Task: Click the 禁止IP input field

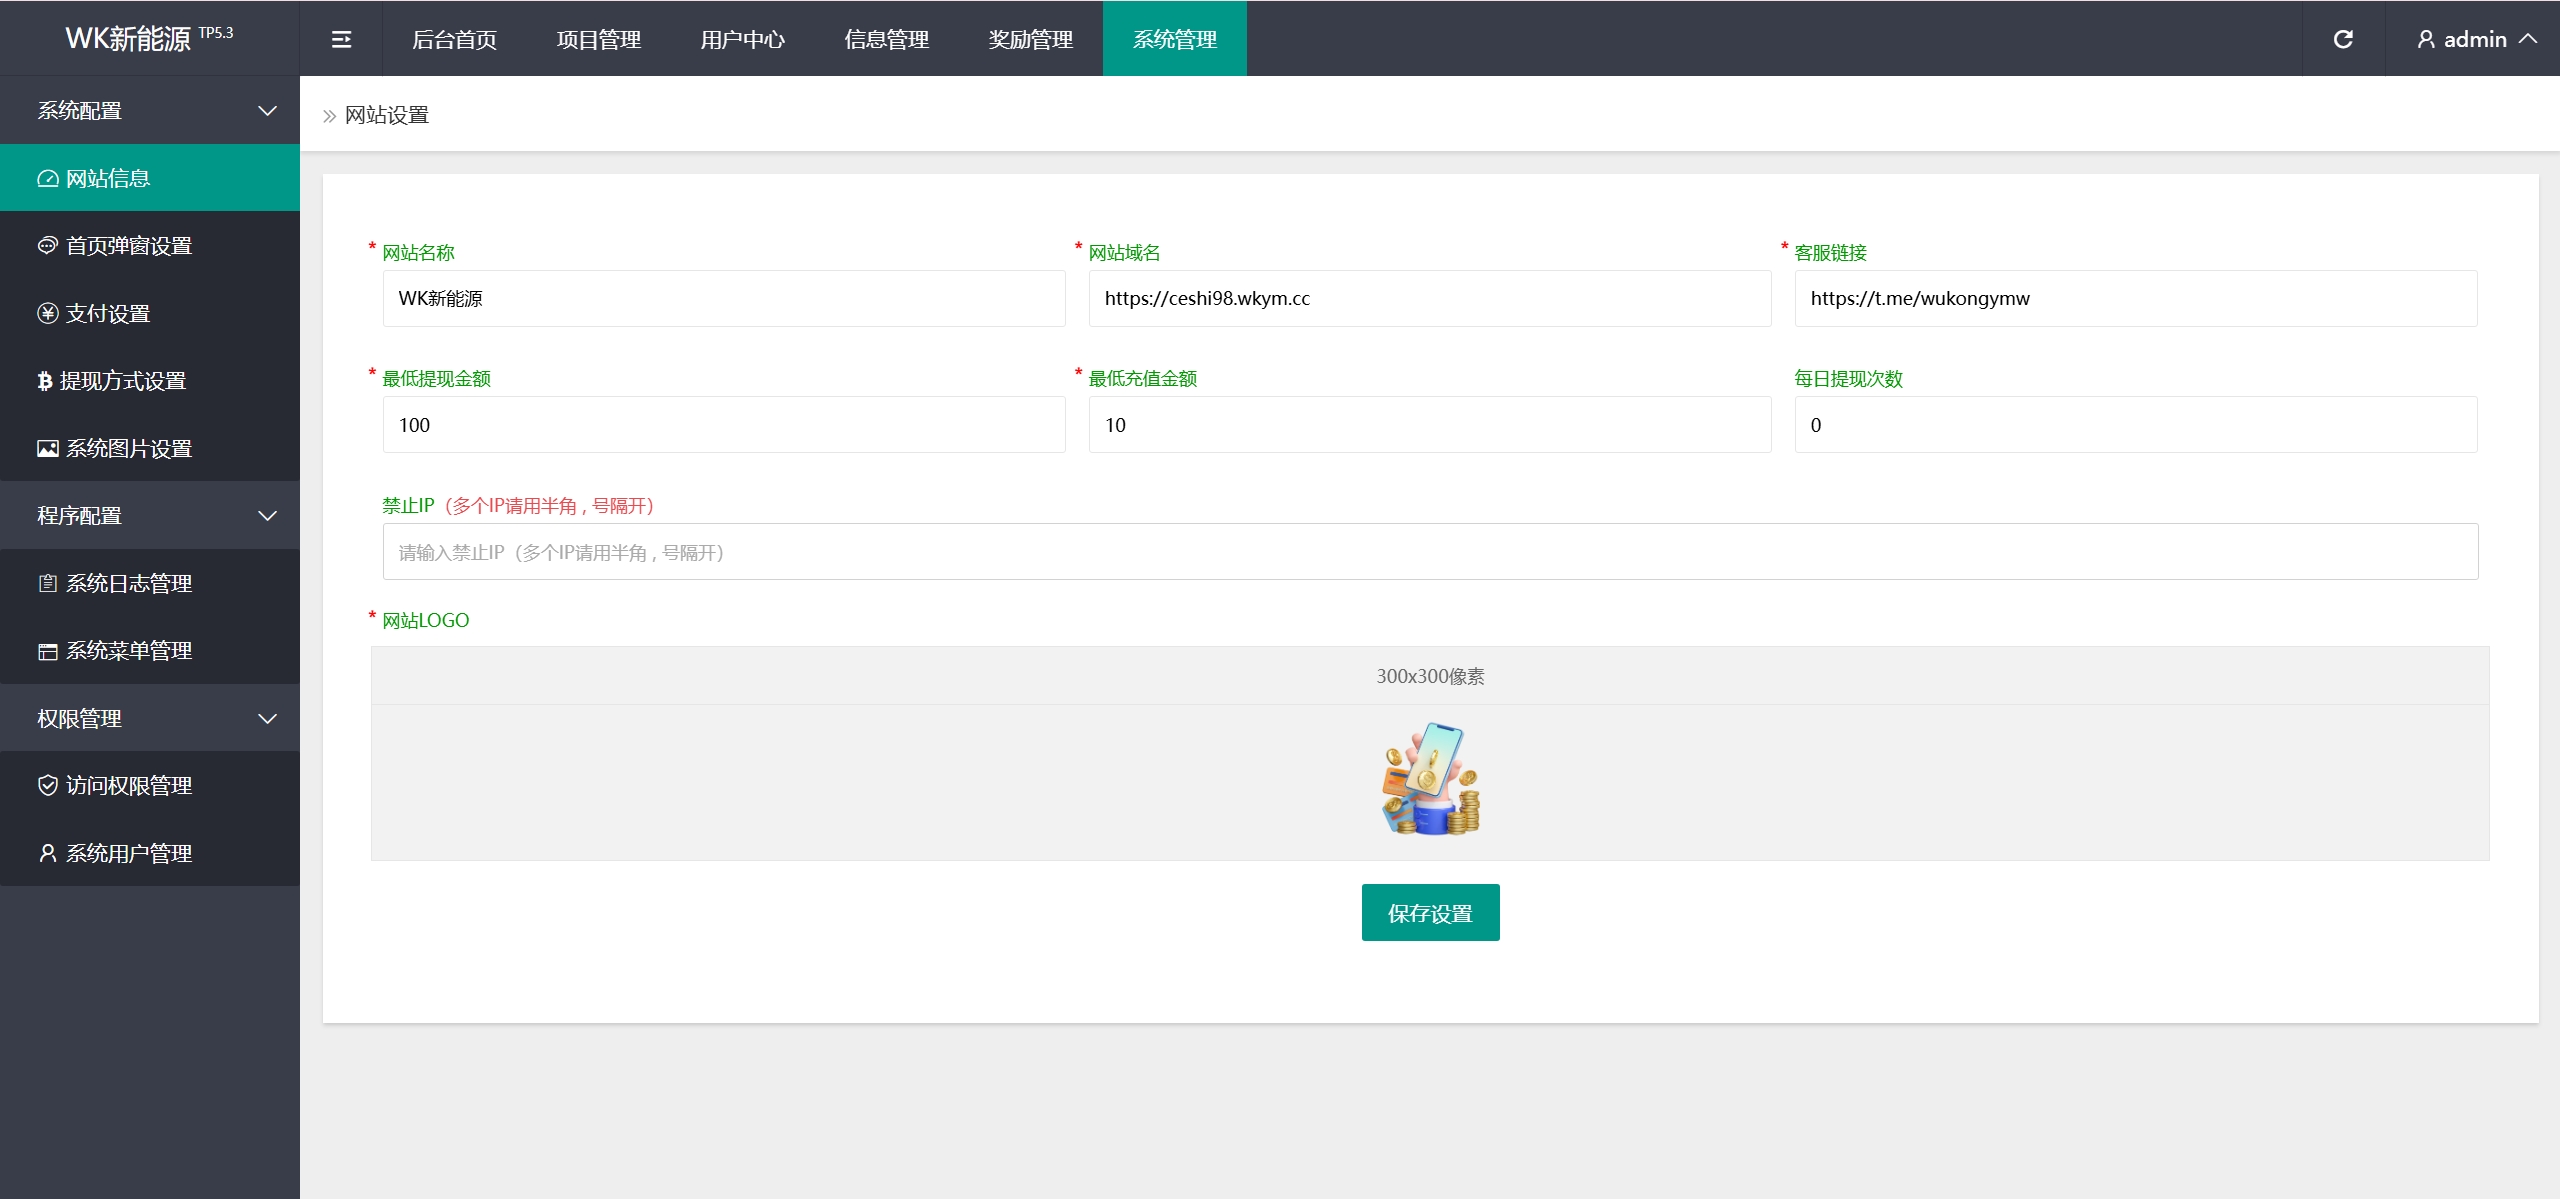Action: [1430, 552]
